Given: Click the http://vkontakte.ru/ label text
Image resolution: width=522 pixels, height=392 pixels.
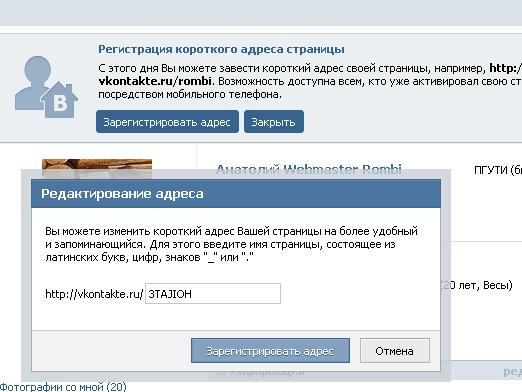Looking at the screenshot, I should pos(94,294).
